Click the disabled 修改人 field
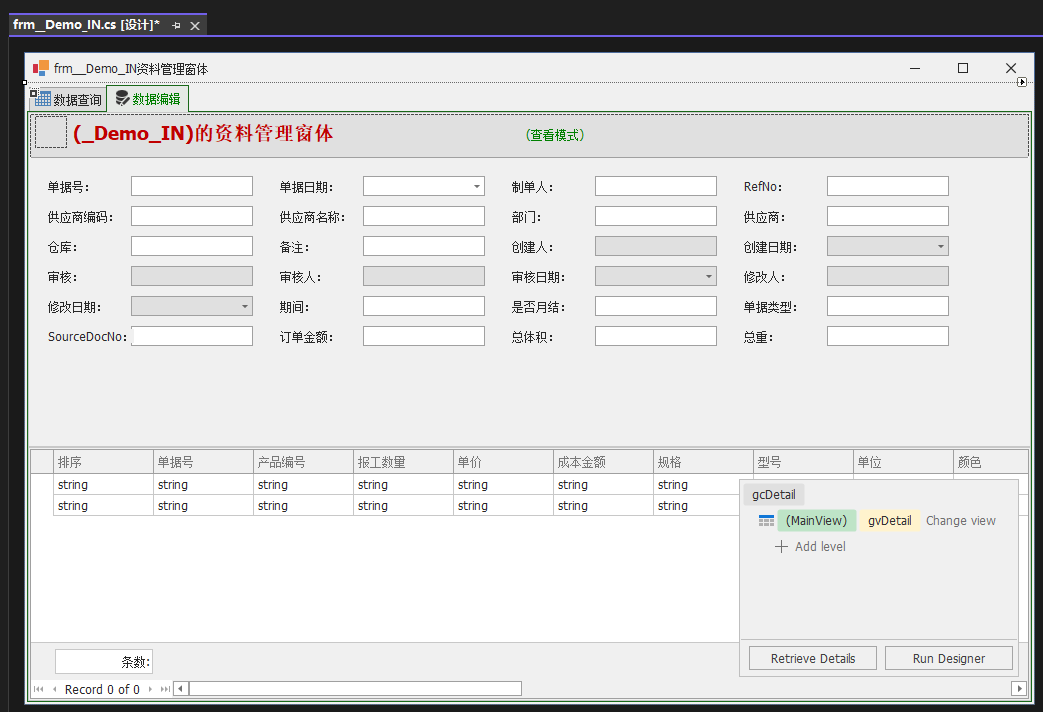Image resolution: width=1043 pixels, height=712 pixels. (x=887, y=276)
